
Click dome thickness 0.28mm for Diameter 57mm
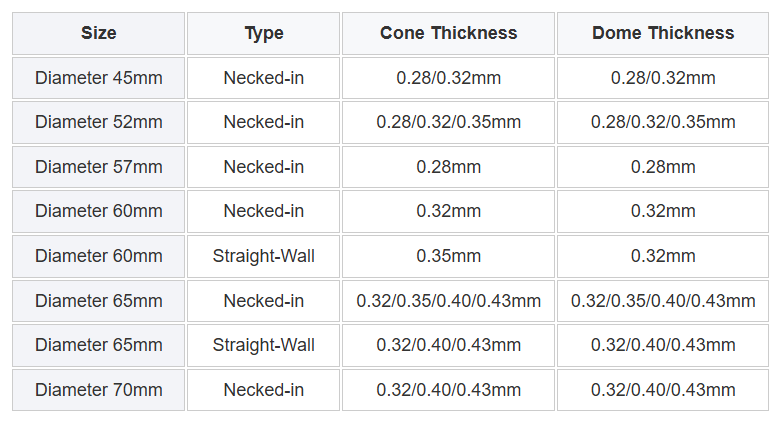(x=663, y=167)
